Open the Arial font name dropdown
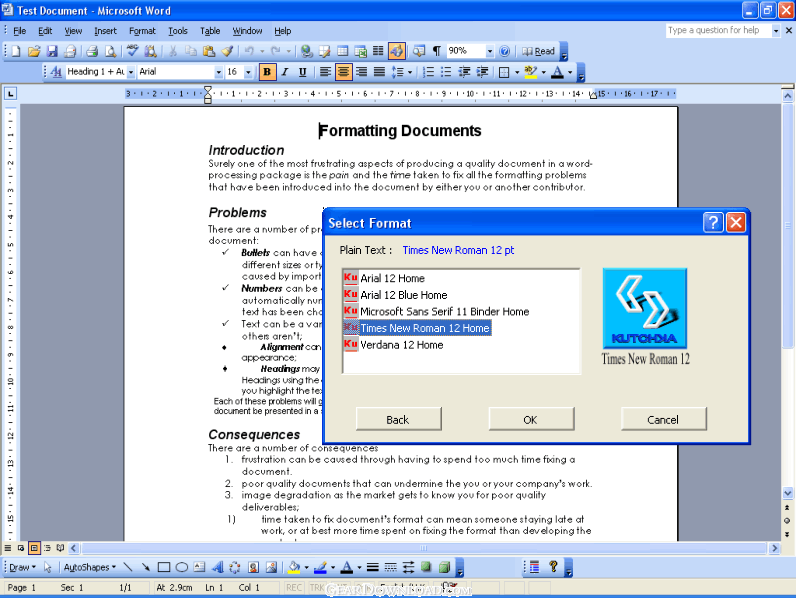796x598 pixels. [x=218, y=72]
